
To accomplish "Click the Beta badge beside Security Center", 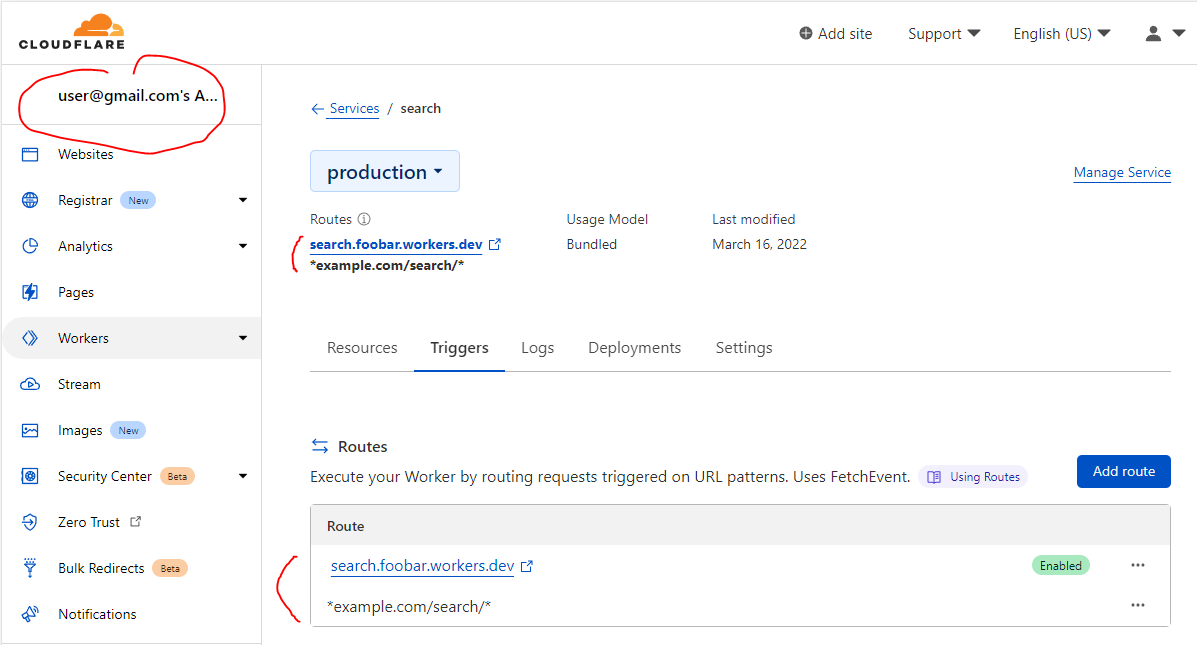I will (x=177, y=476).
